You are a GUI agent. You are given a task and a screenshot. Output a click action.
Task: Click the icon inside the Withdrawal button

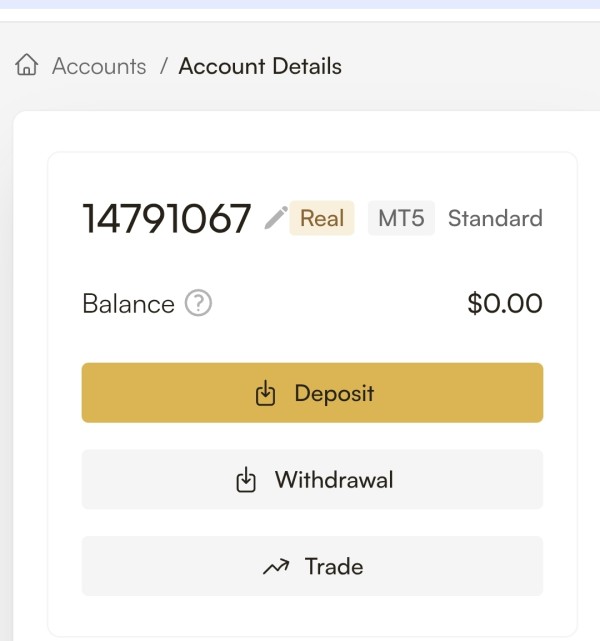(x=246, y=480)
